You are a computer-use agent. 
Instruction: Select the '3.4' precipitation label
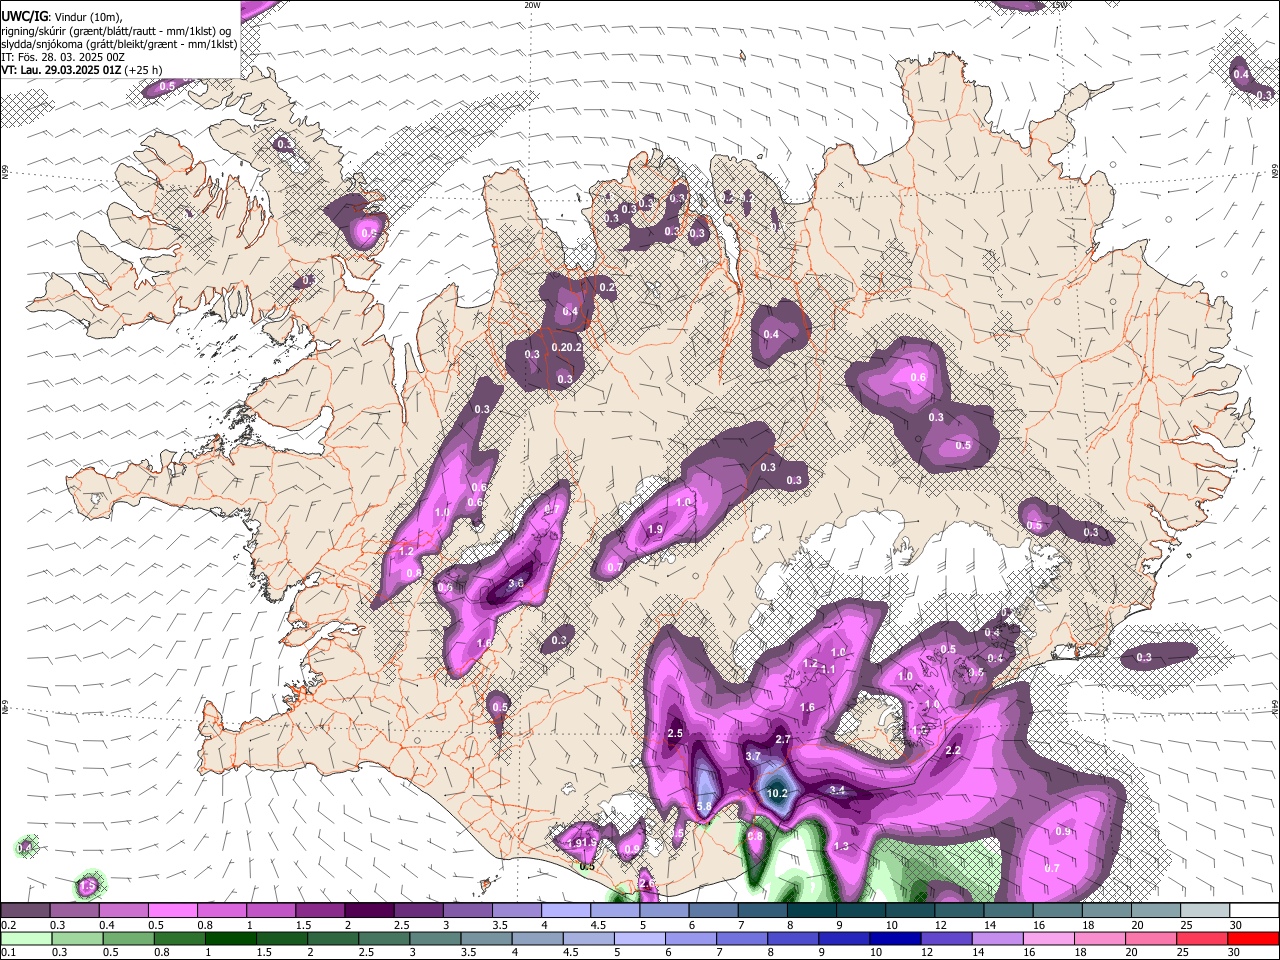(838, 790)
